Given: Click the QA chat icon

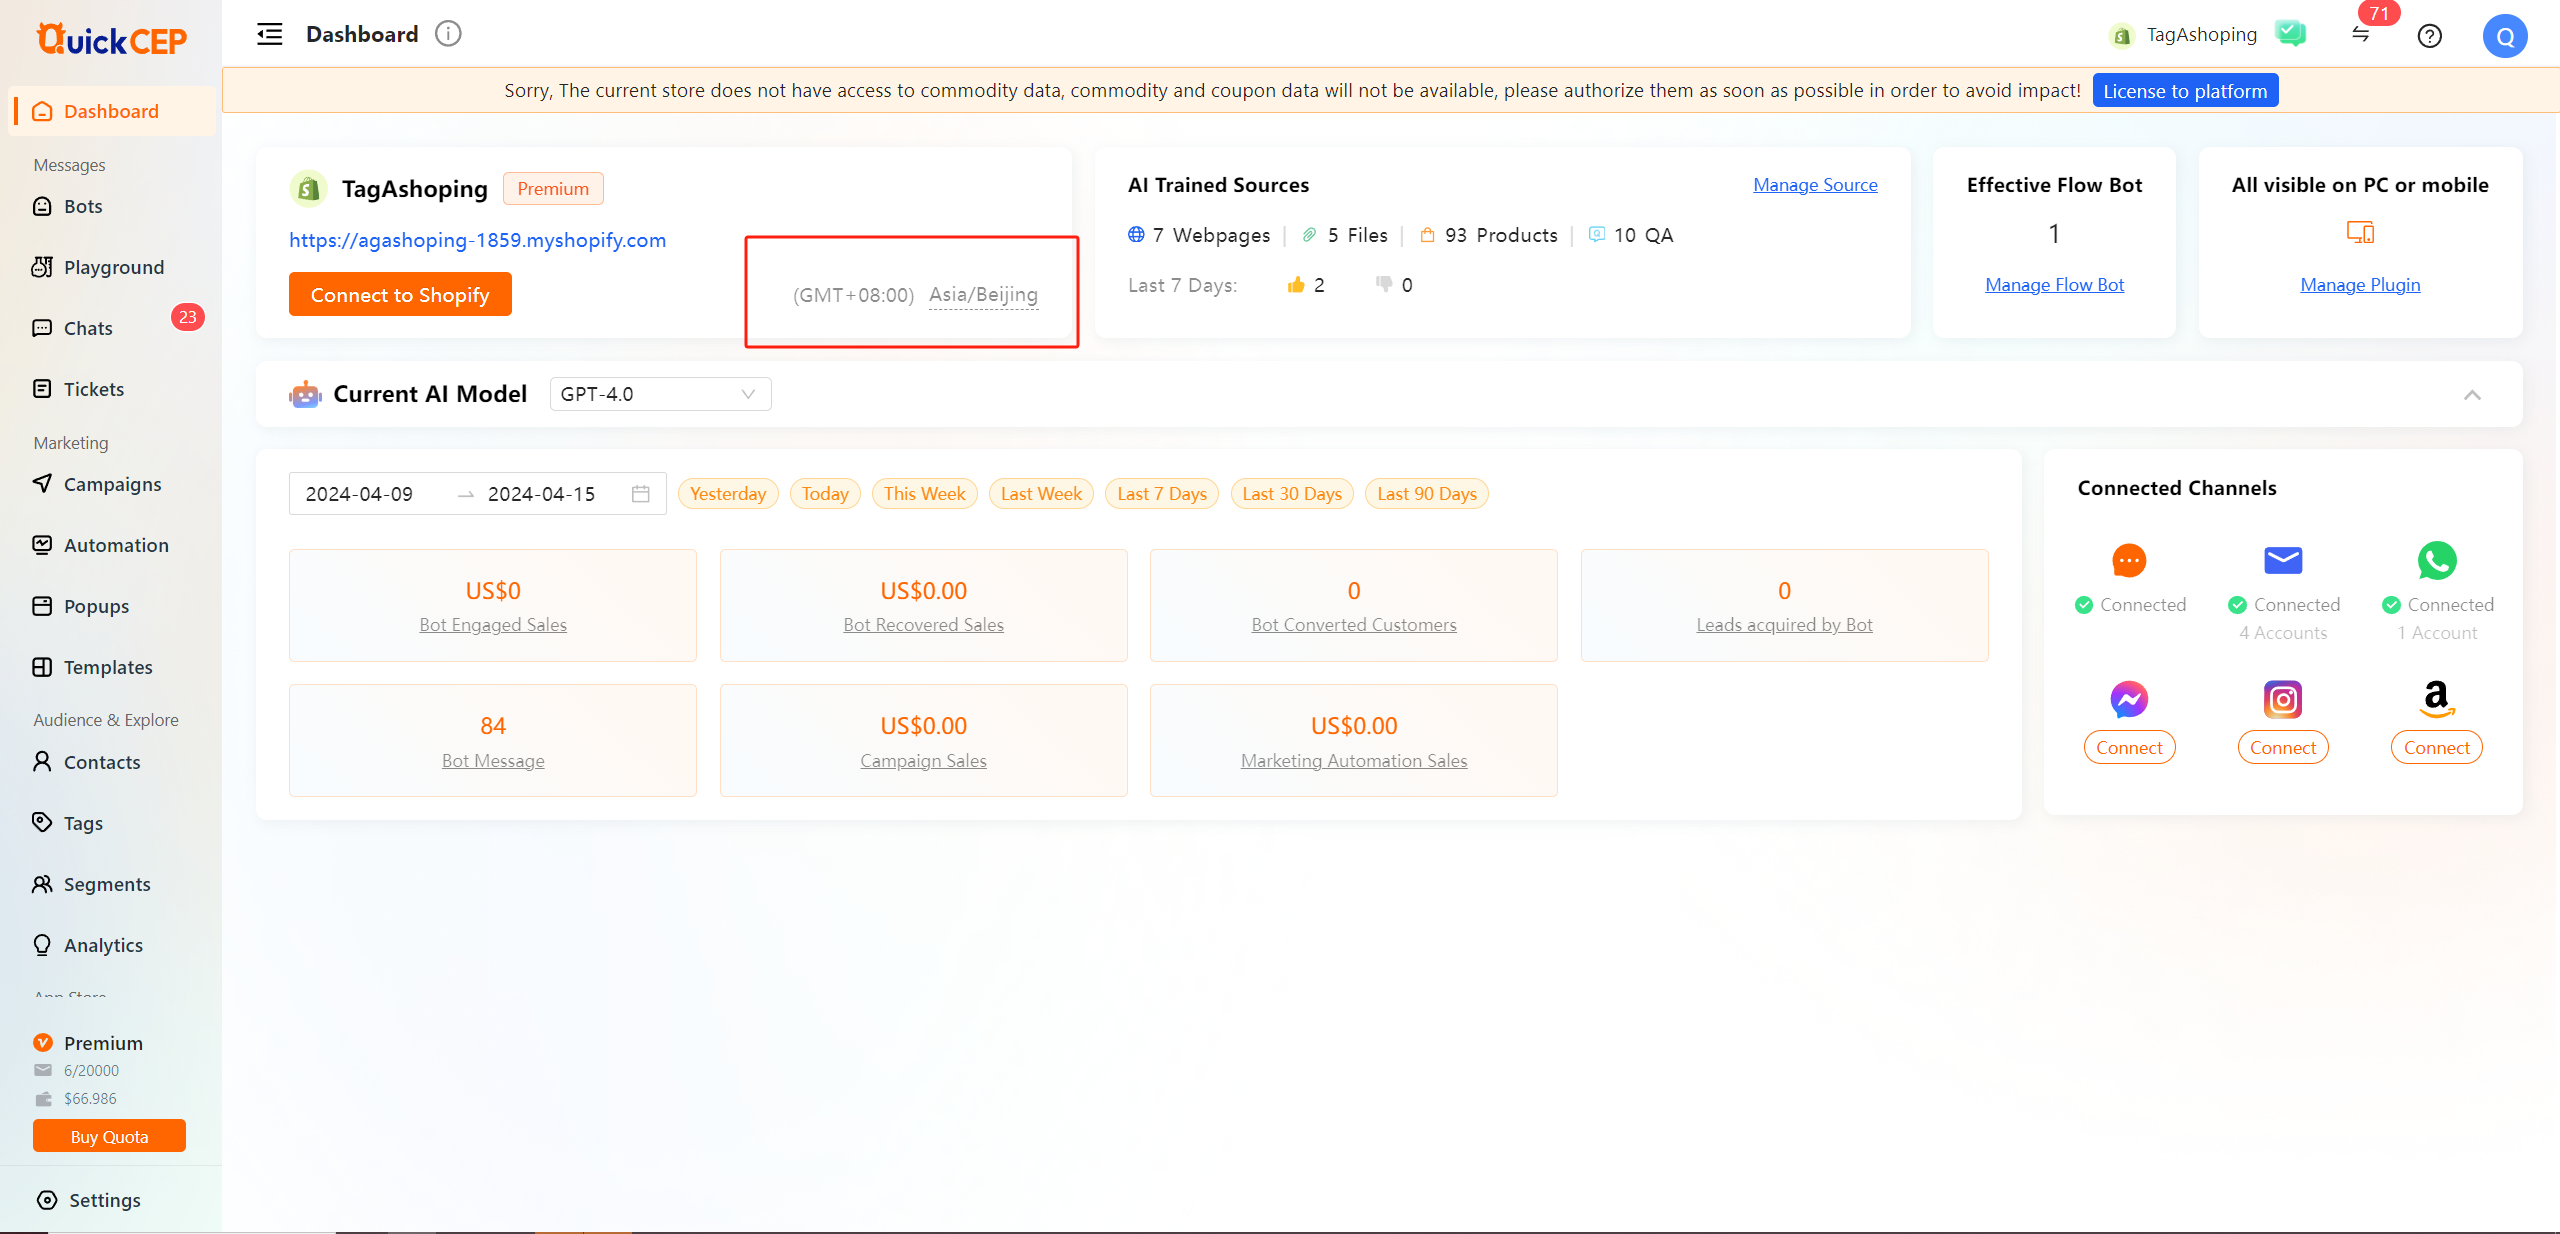Looking at the screenshot, I should tap(1597, 235).
